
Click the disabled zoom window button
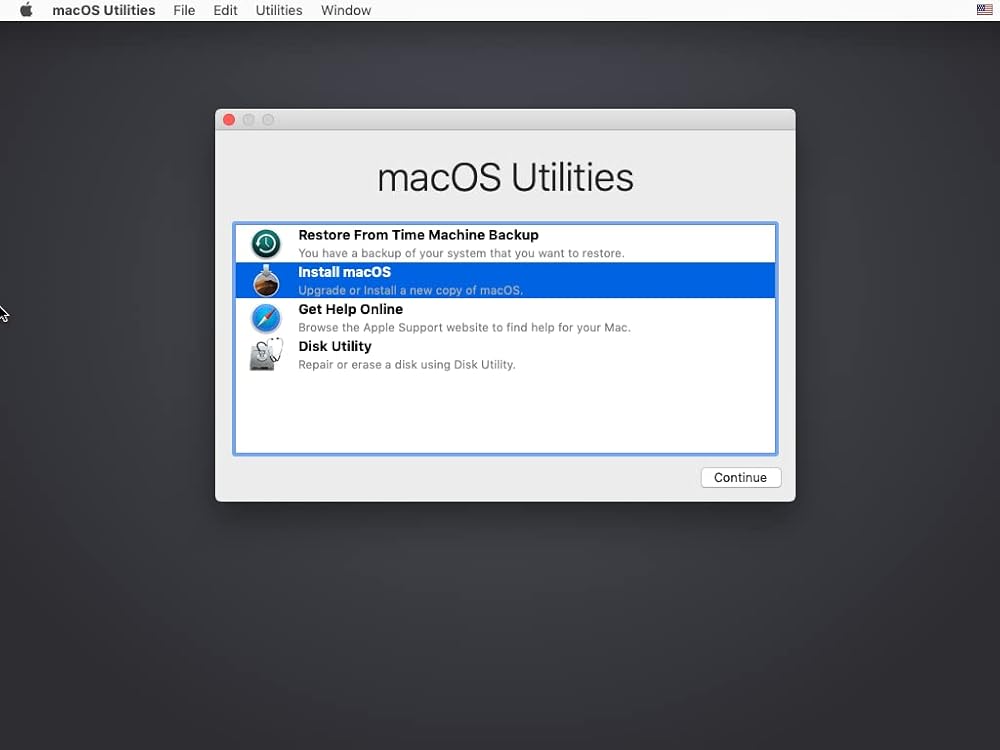pos(268,120)
